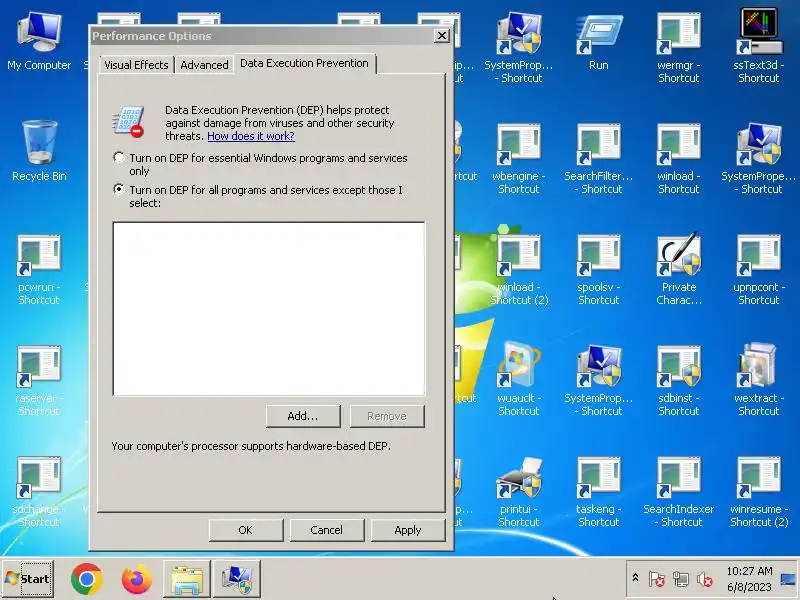Select SearchIndexer - Shortcut icon
This screenshot has width=800, height=600.
click(x=679, y=491)
